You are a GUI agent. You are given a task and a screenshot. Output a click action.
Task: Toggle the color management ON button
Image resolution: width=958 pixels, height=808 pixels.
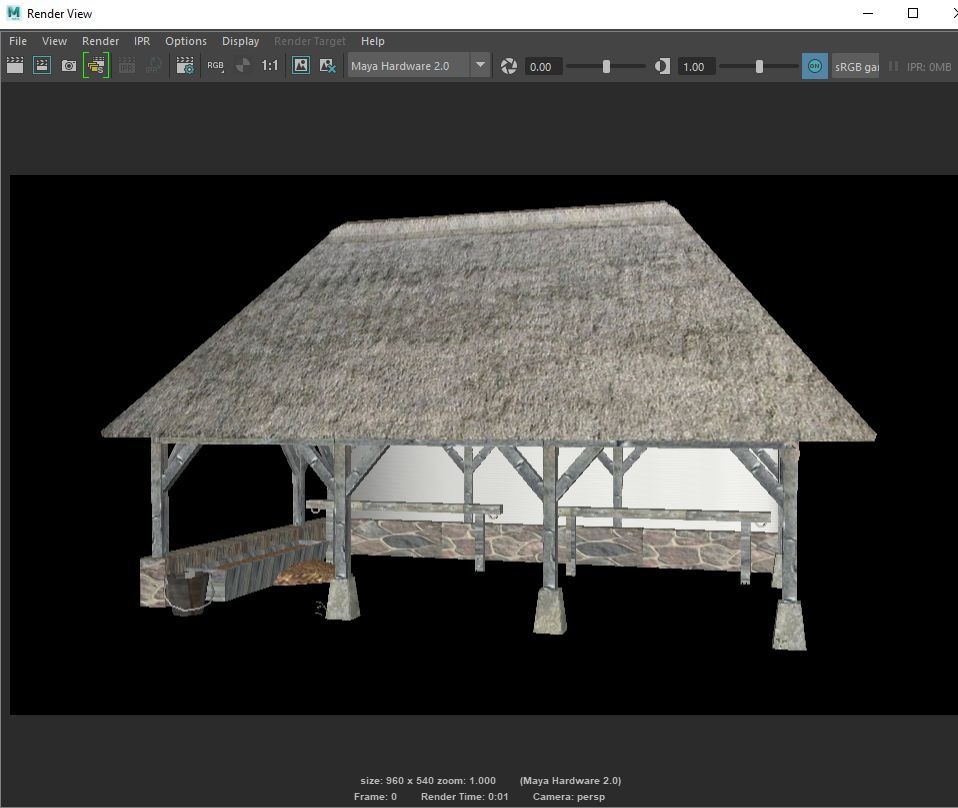[x=815, y=66]
